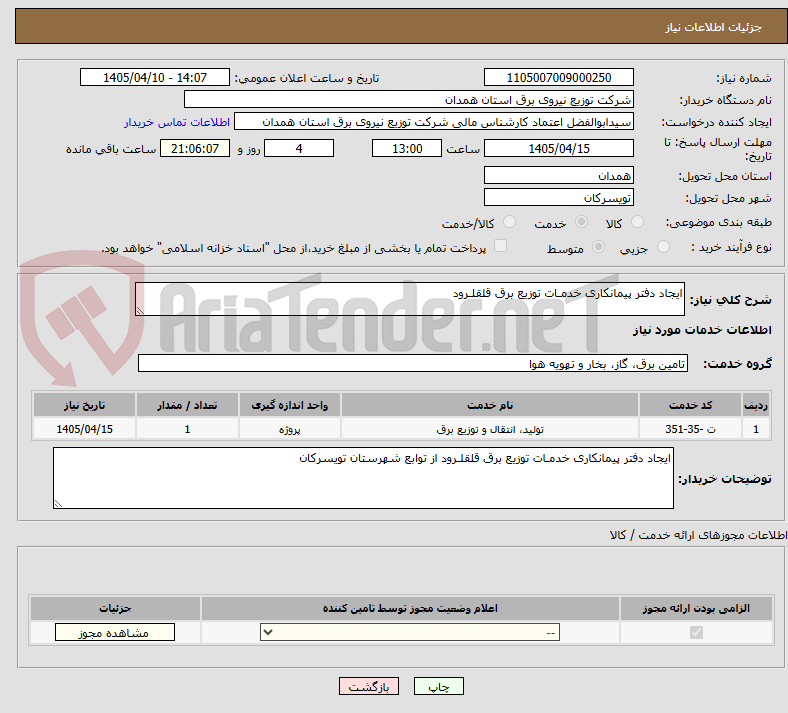This screenshot has height=713, width=788.
Task: Click the service code cell ت -35-351
Action: tap(691, 429)
